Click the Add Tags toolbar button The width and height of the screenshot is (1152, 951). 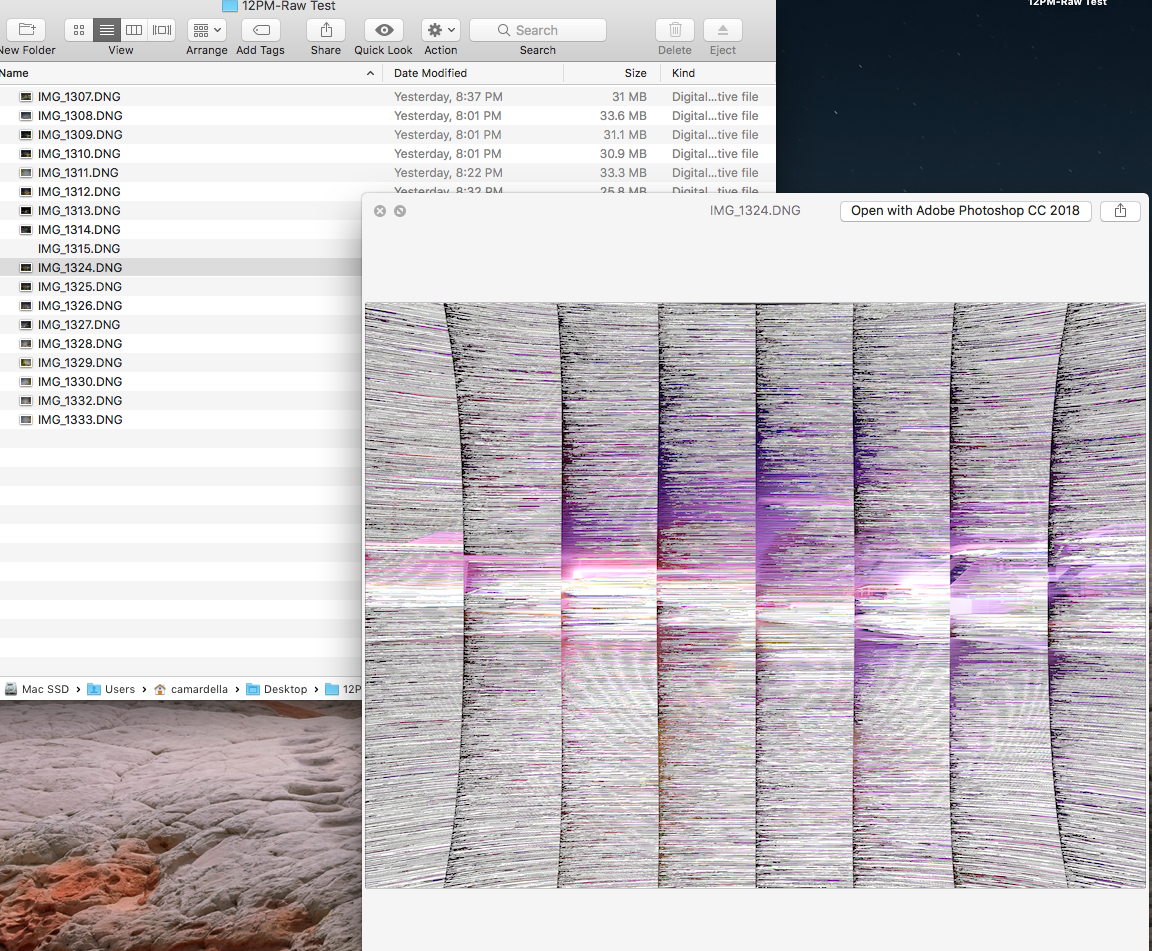point(261,30)
